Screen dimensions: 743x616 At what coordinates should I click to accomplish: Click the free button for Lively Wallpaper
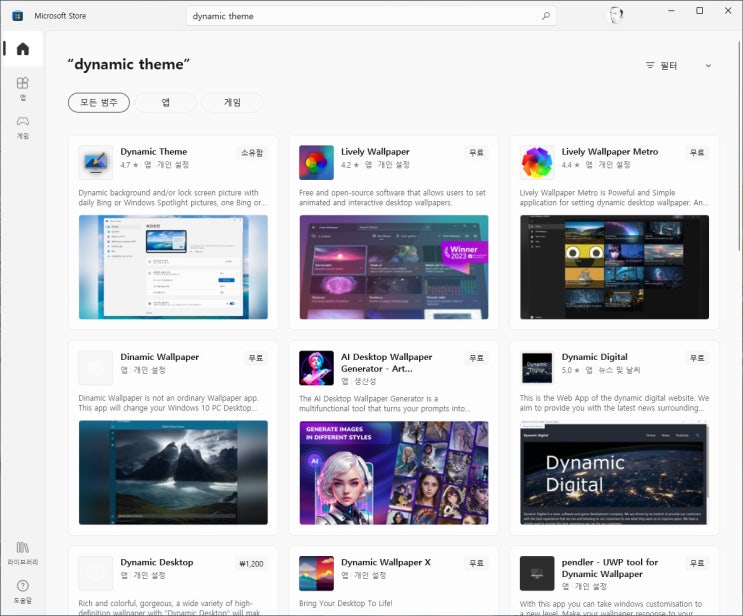pyautogui.click(x=476, y=153)
